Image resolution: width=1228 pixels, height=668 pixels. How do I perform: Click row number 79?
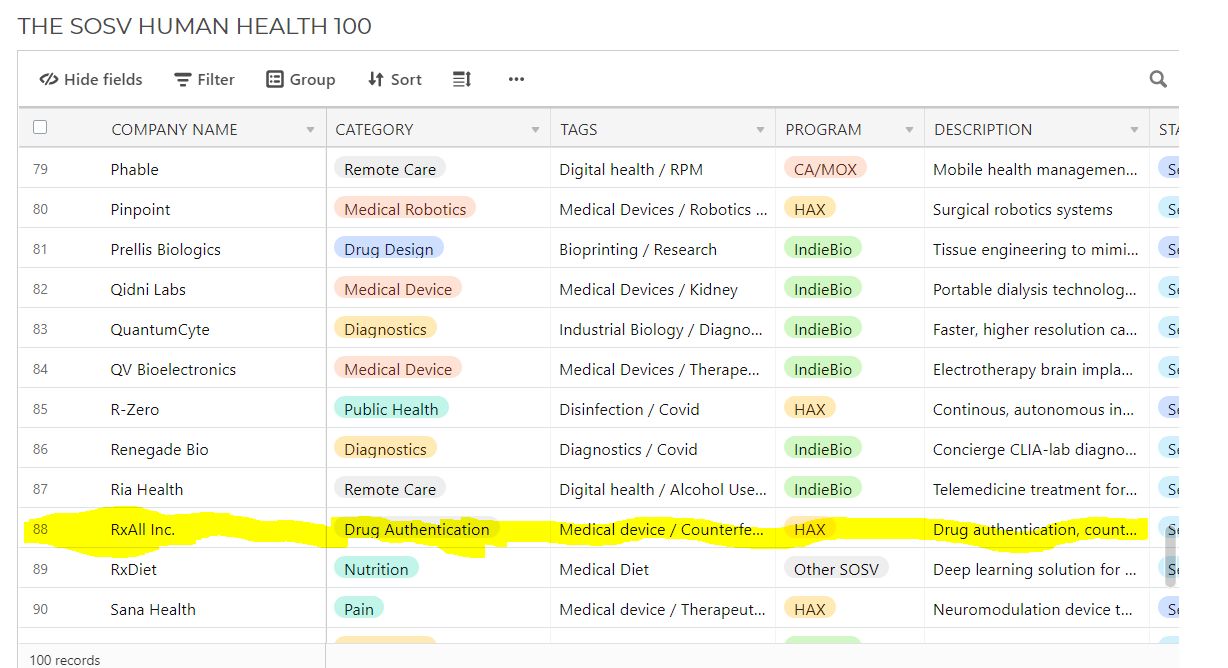[x=40, y=169]
